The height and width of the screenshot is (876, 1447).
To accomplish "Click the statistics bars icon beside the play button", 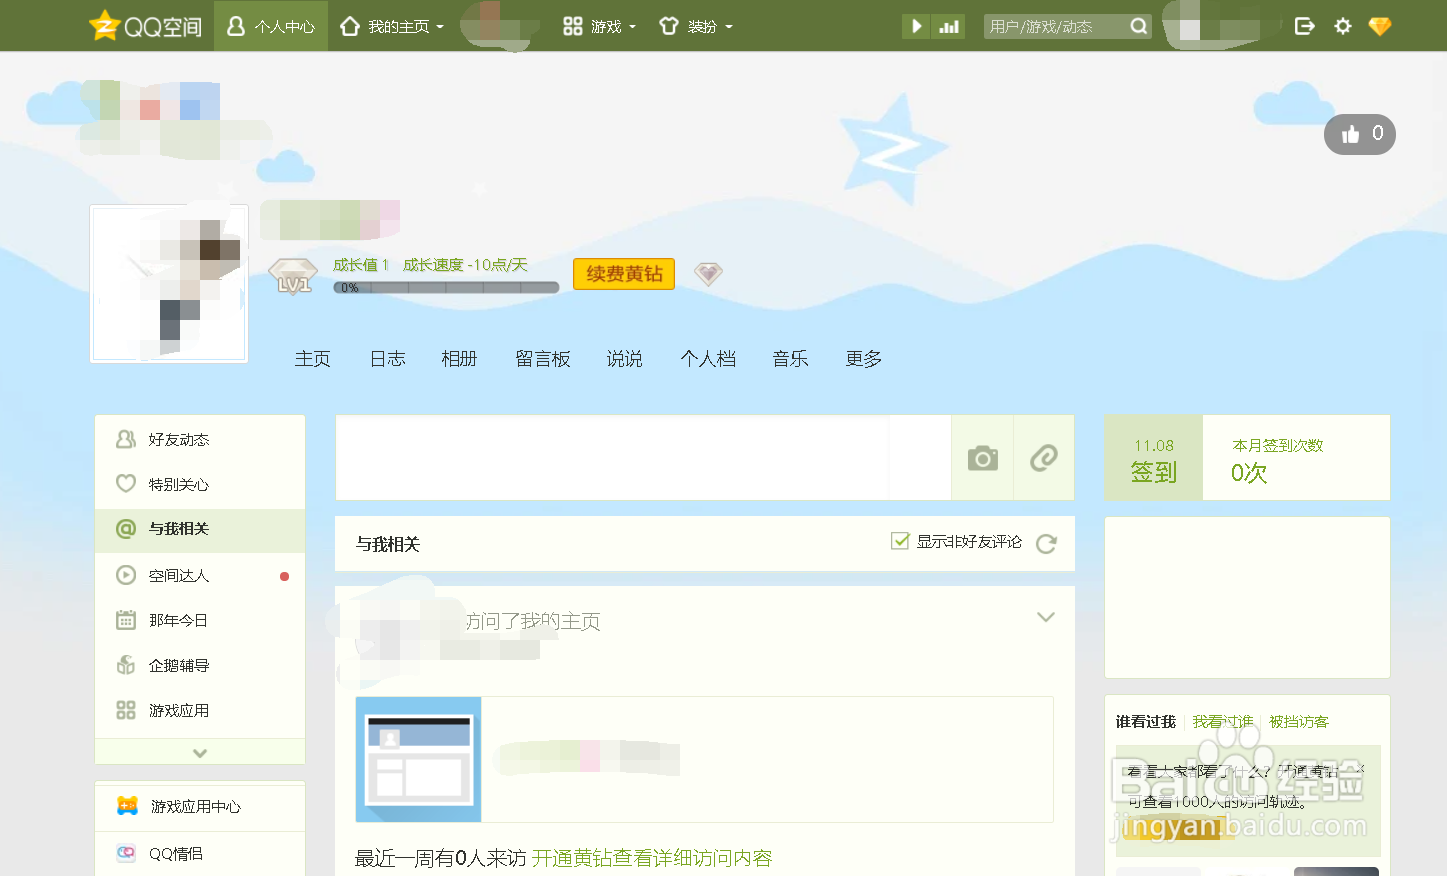I will 947,26.
